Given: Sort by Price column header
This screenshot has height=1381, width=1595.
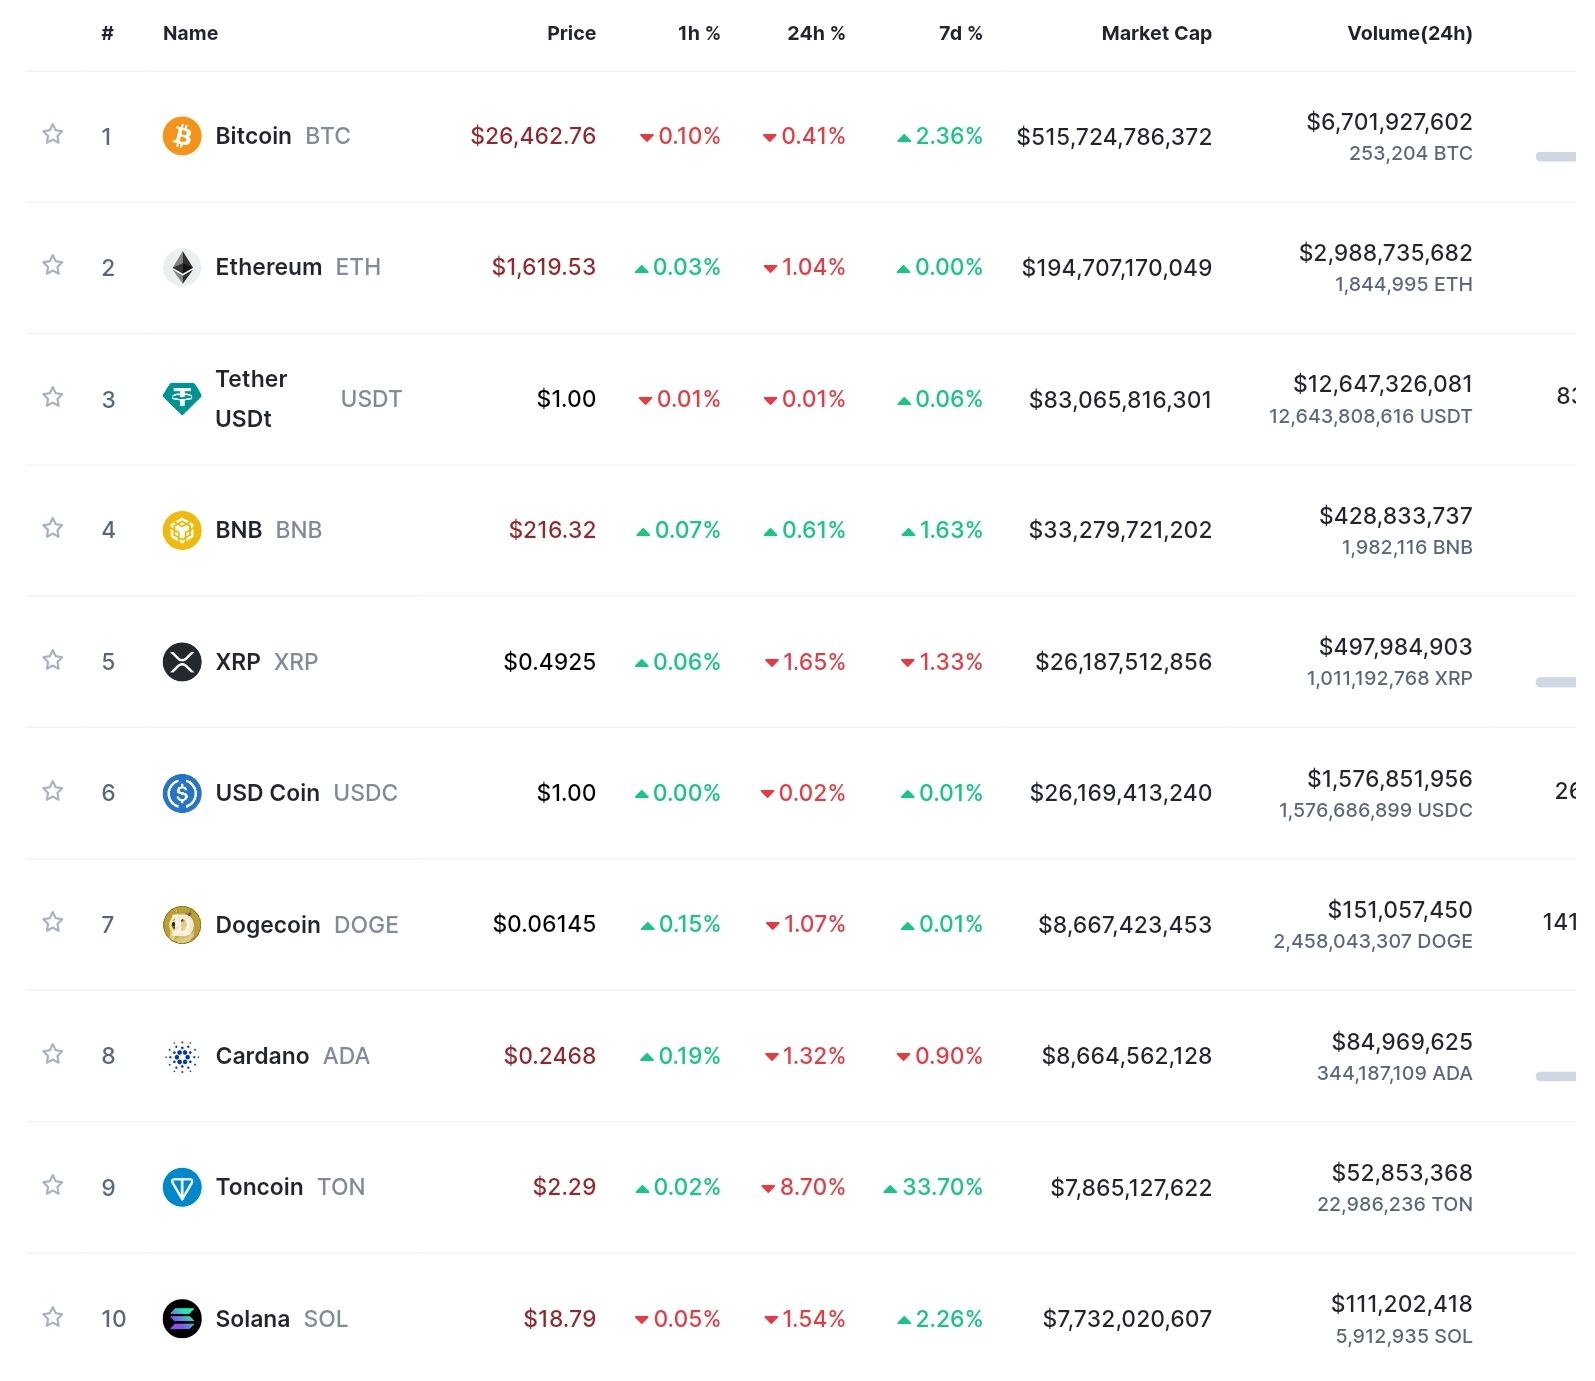Looking at the screenshot, I should click(571, 33).
